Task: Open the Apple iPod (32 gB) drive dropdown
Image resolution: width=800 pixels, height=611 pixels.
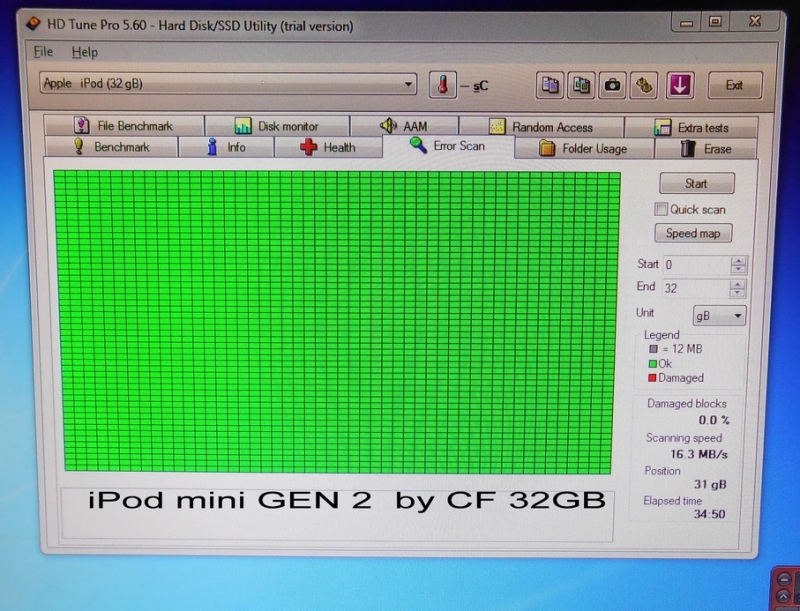Action: click(x=228, y=84)
